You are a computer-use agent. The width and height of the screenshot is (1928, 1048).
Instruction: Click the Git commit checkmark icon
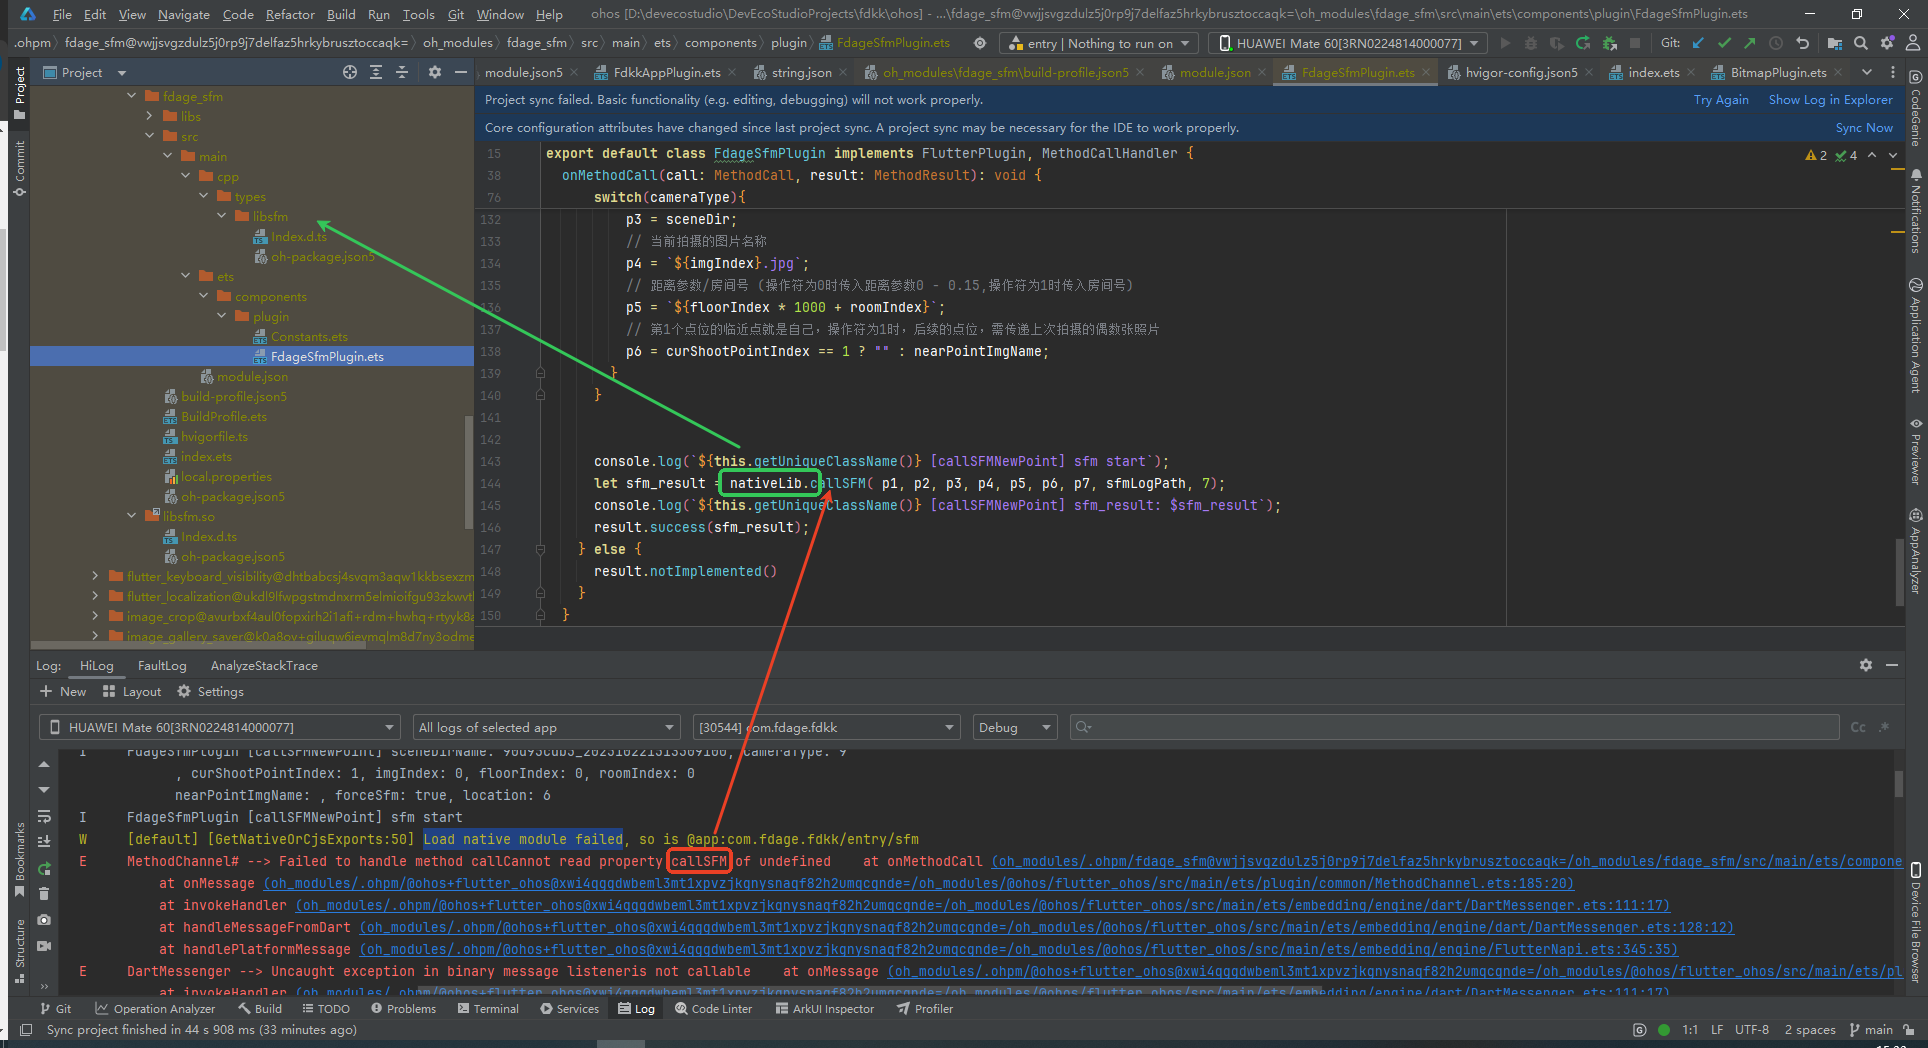pos(1724,43)
